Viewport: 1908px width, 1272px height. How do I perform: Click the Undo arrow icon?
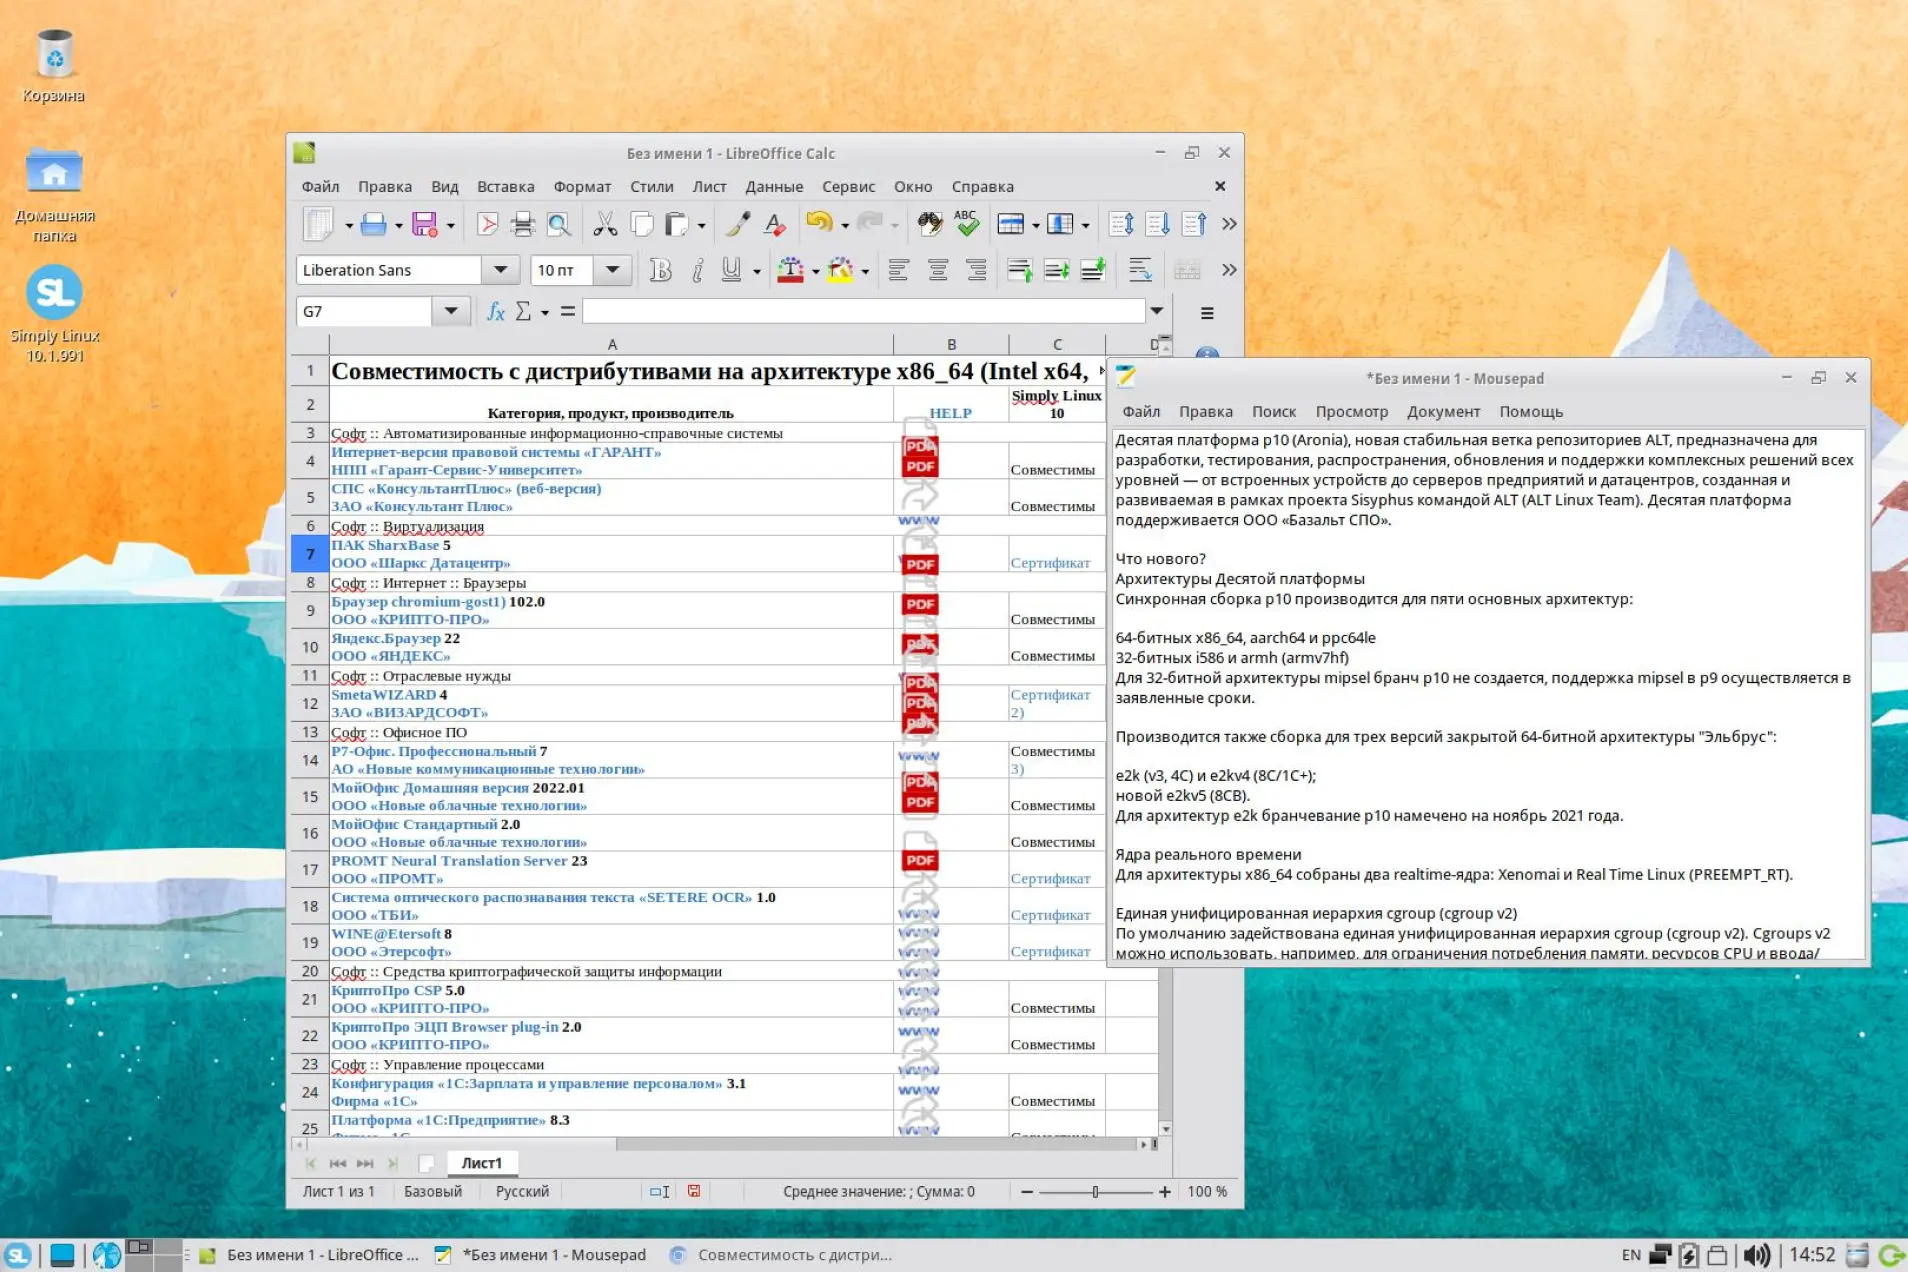click(818, 224)
